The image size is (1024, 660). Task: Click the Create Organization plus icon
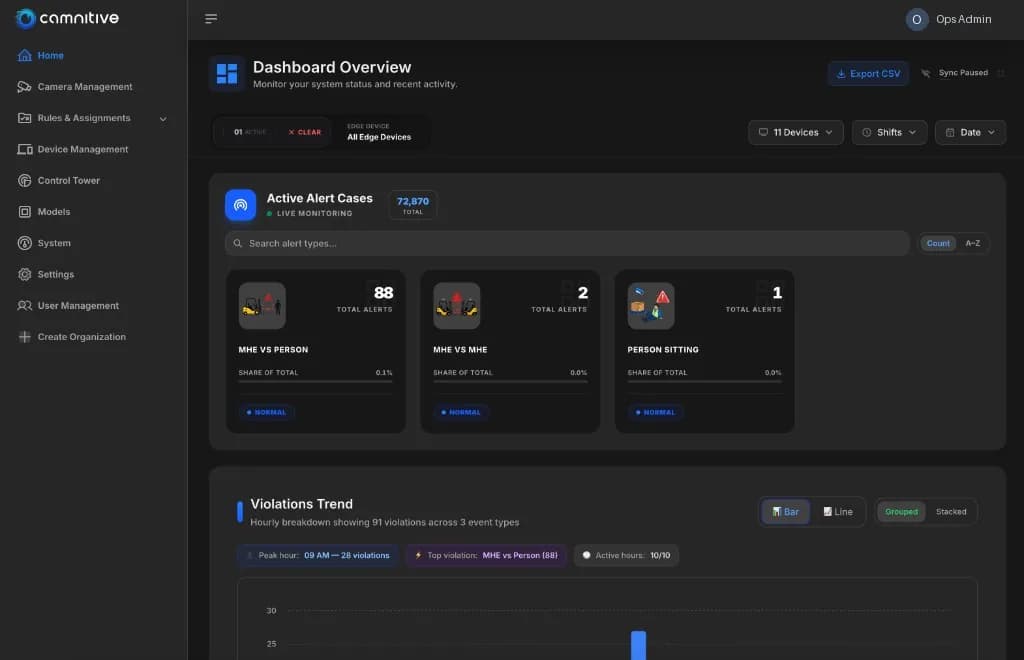click(25, 337)
